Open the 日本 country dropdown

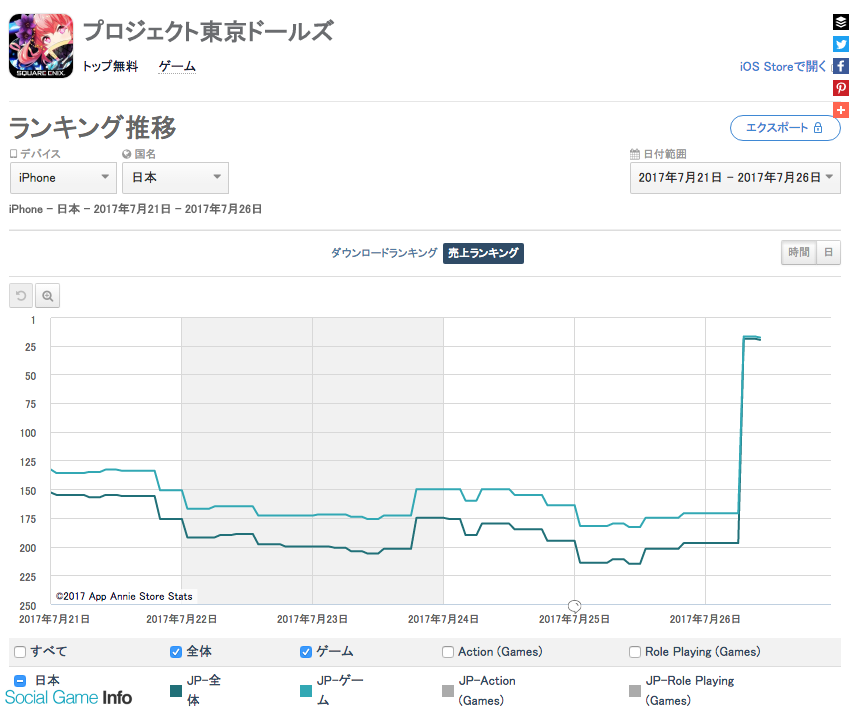point(176,178)
